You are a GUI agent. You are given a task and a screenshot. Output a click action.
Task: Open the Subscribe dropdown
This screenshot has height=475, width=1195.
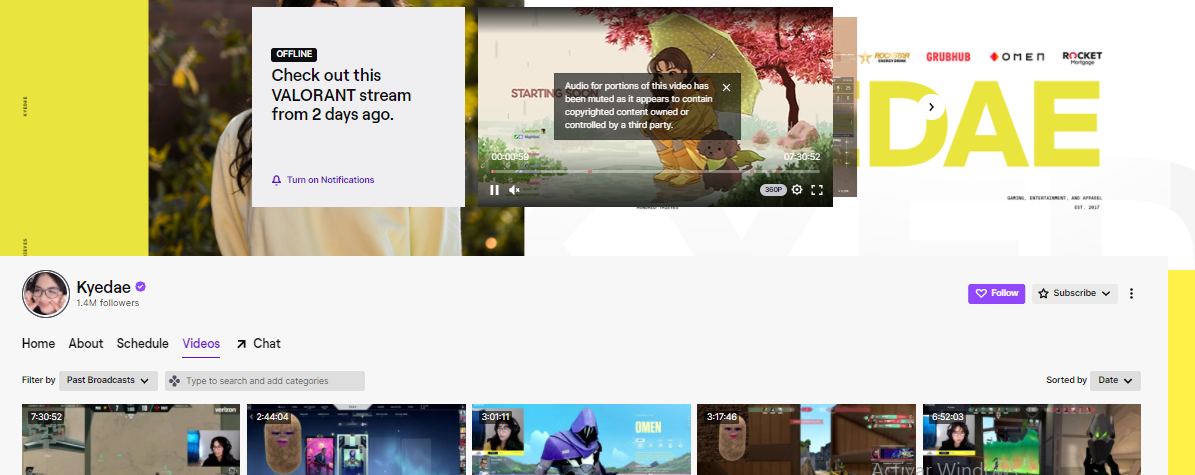click(1075, 294)
